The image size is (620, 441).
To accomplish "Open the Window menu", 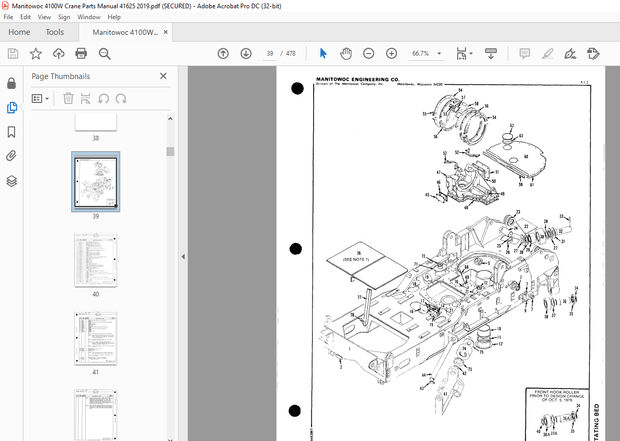I will [89, 17].
